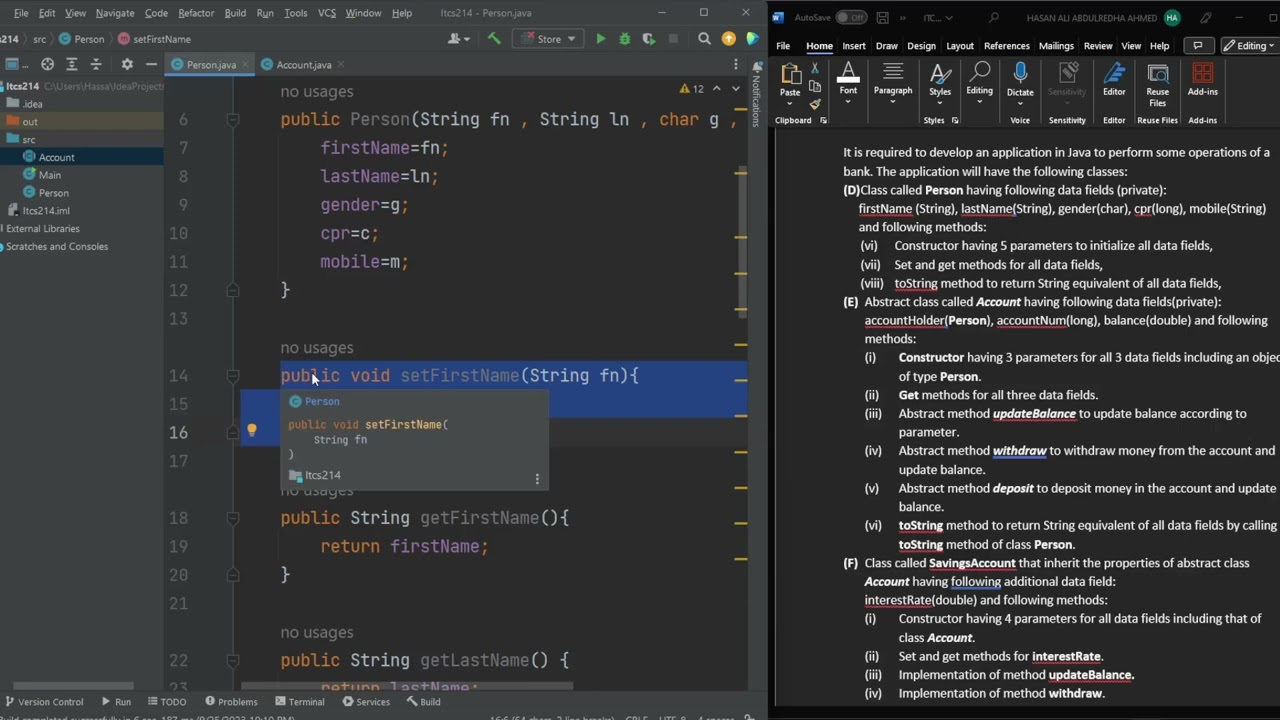Click the 12 warnings inspection indicator

(x=691, y=89)
